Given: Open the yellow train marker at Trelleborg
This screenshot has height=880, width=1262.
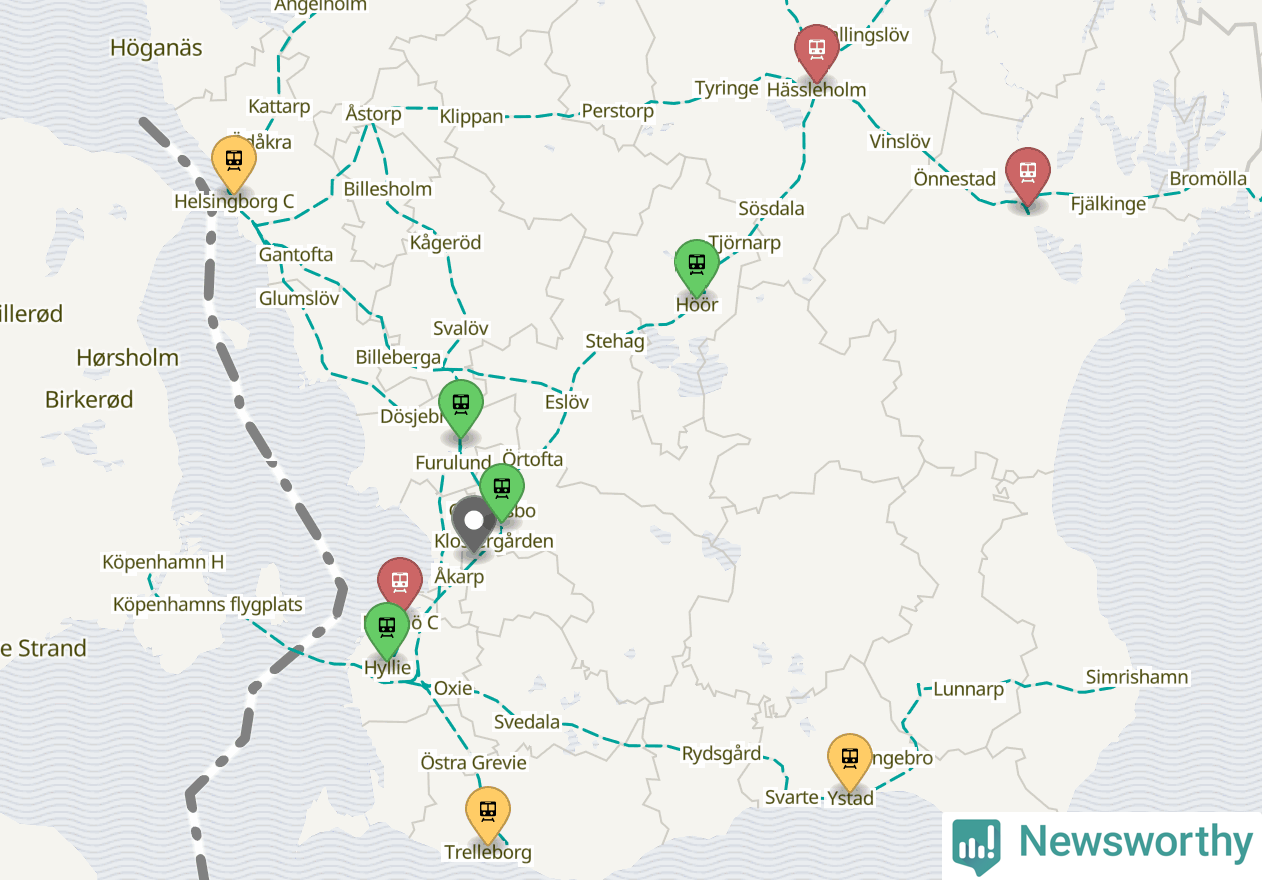Looking at the screenshot, I should tap(488, 814).
